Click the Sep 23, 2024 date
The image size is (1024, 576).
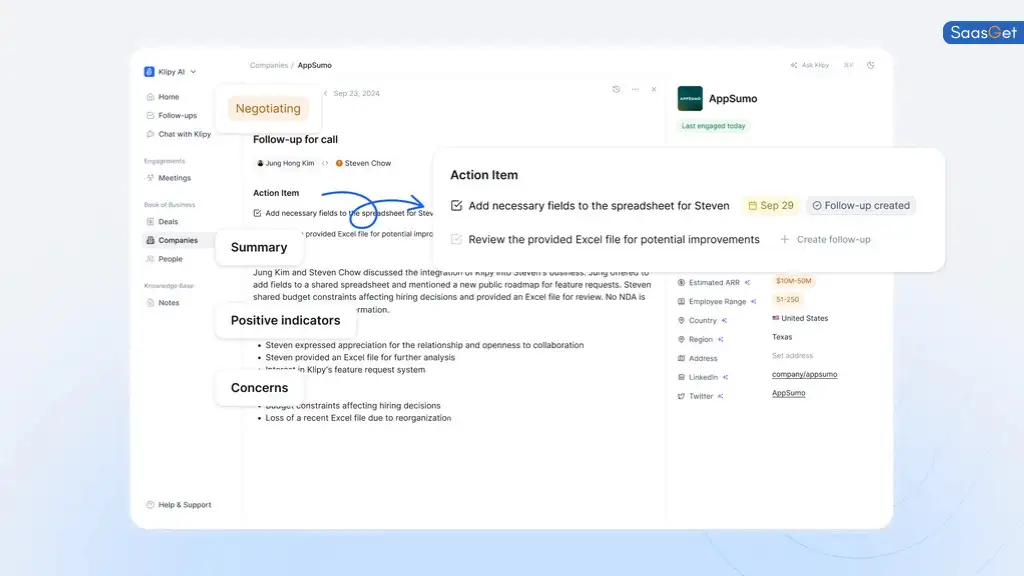[x=356, y=93]
